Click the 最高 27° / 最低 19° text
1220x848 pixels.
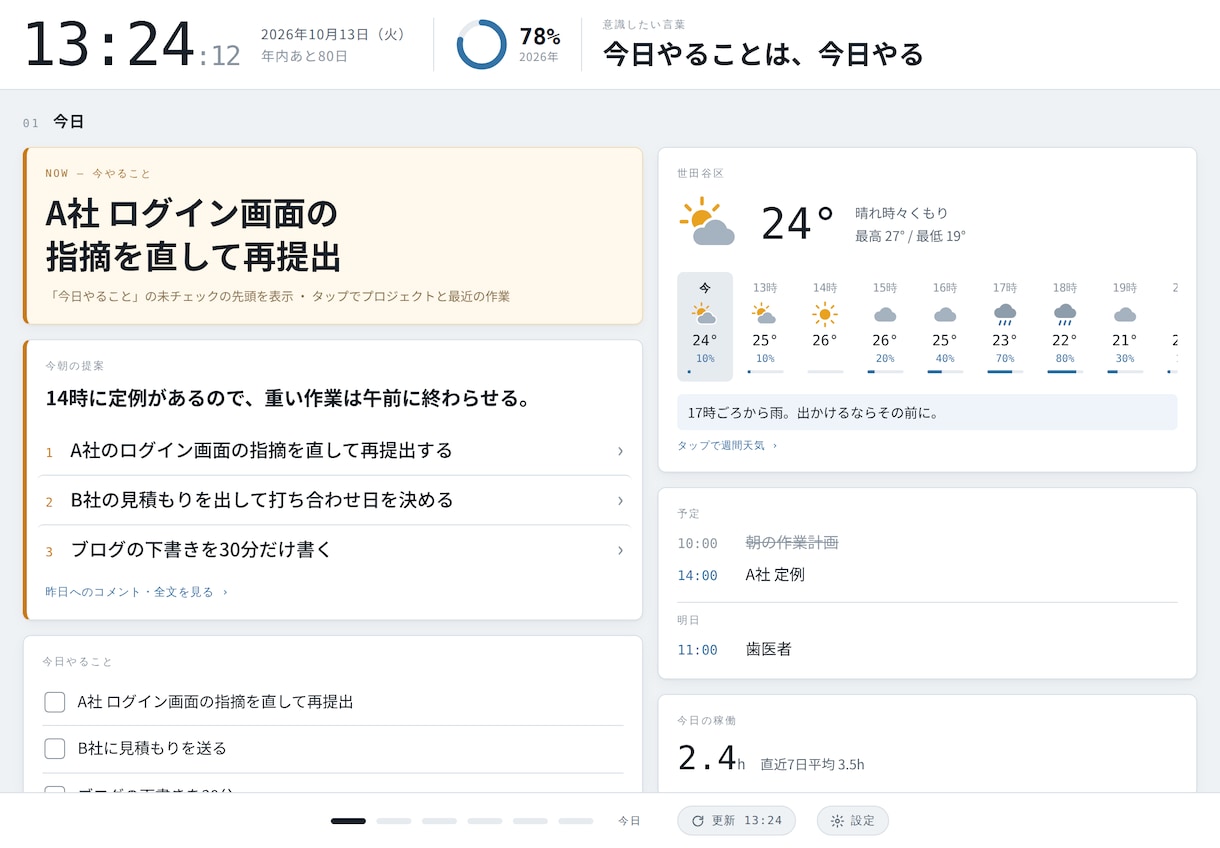point(910,237)
